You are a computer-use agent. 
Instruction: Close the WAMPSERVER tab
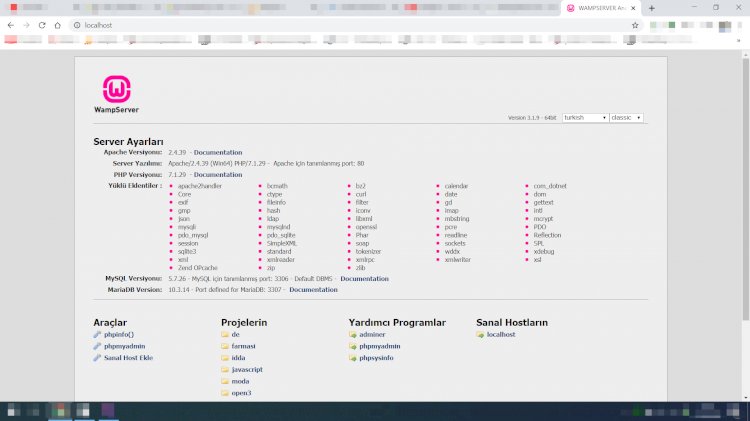pos(633,8)
